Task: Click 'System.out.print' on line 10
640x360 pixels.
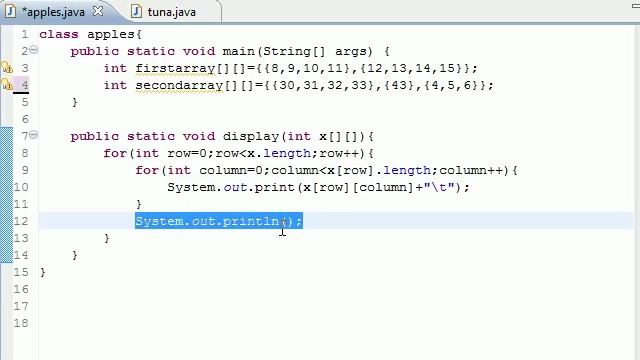Action: coord(231,187)
